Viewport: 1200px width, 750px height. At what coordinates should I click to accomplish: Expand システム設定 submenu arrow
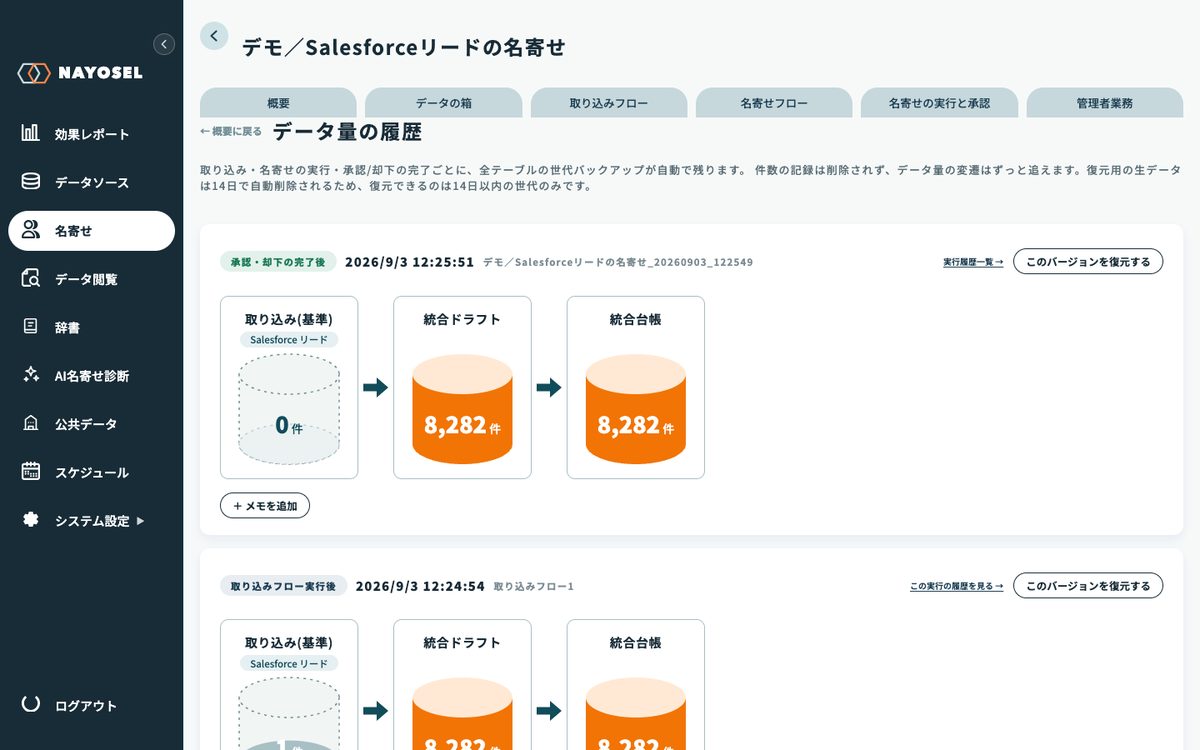(x=140, y=521)
